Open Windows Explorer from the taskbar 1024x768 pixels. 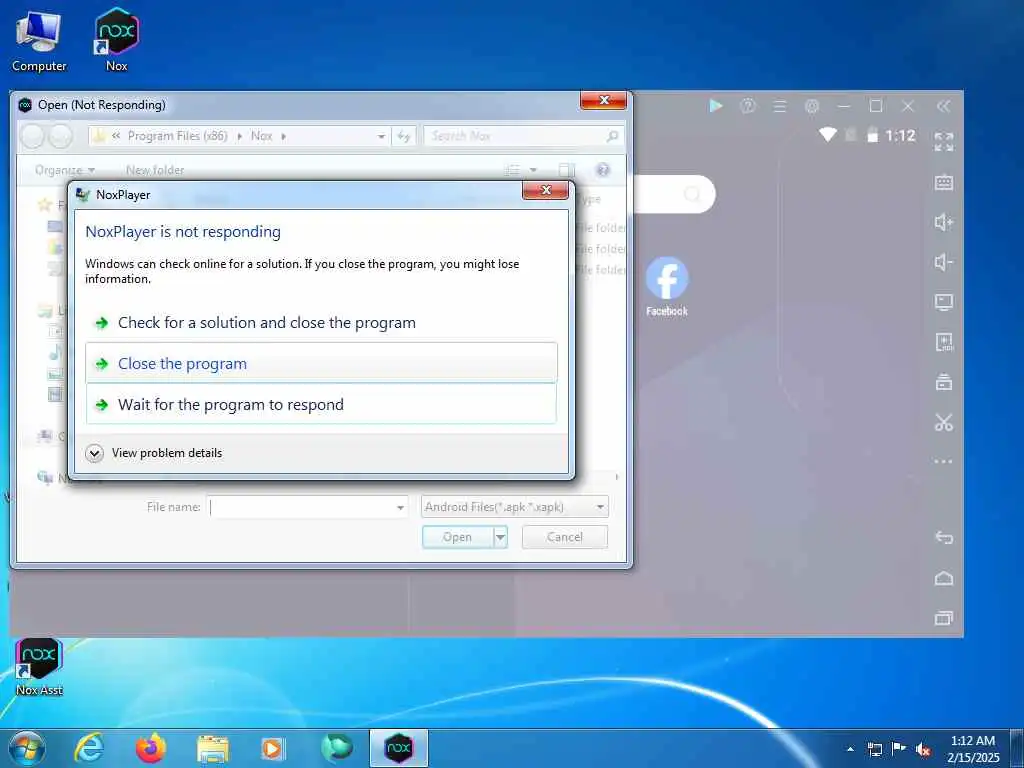[x=213, y=749]
